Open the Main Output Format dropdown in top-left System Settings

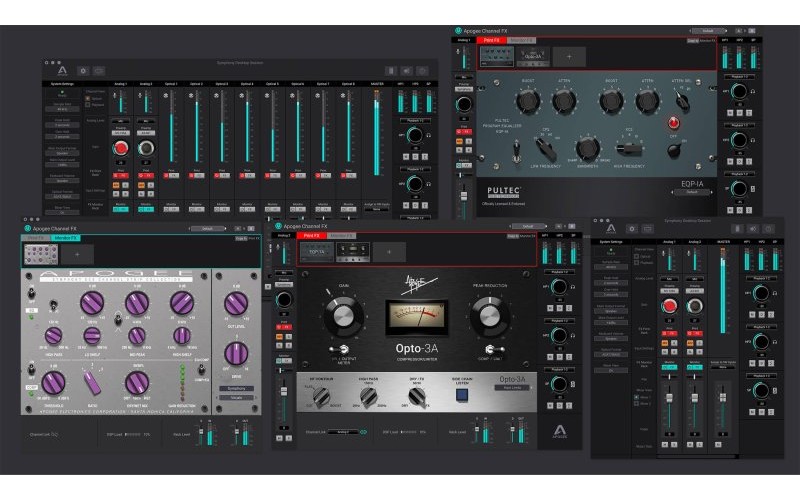pos(62,153)
